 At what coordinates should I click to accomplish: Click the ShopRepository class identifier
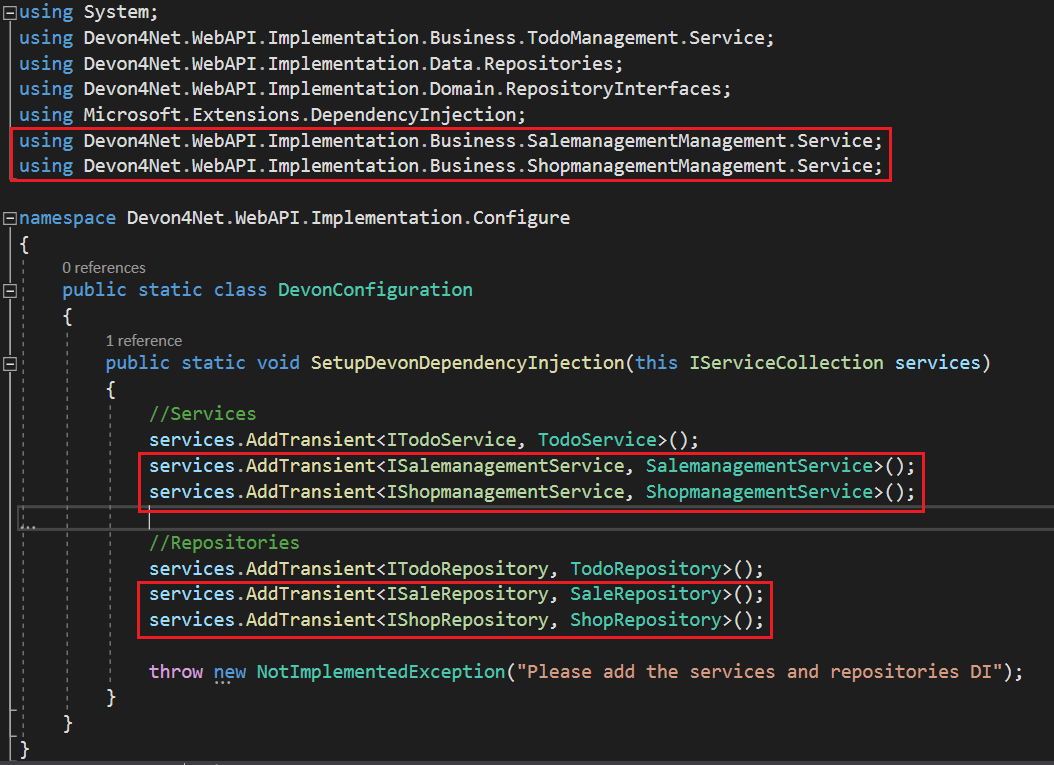[x=645, y=620]
